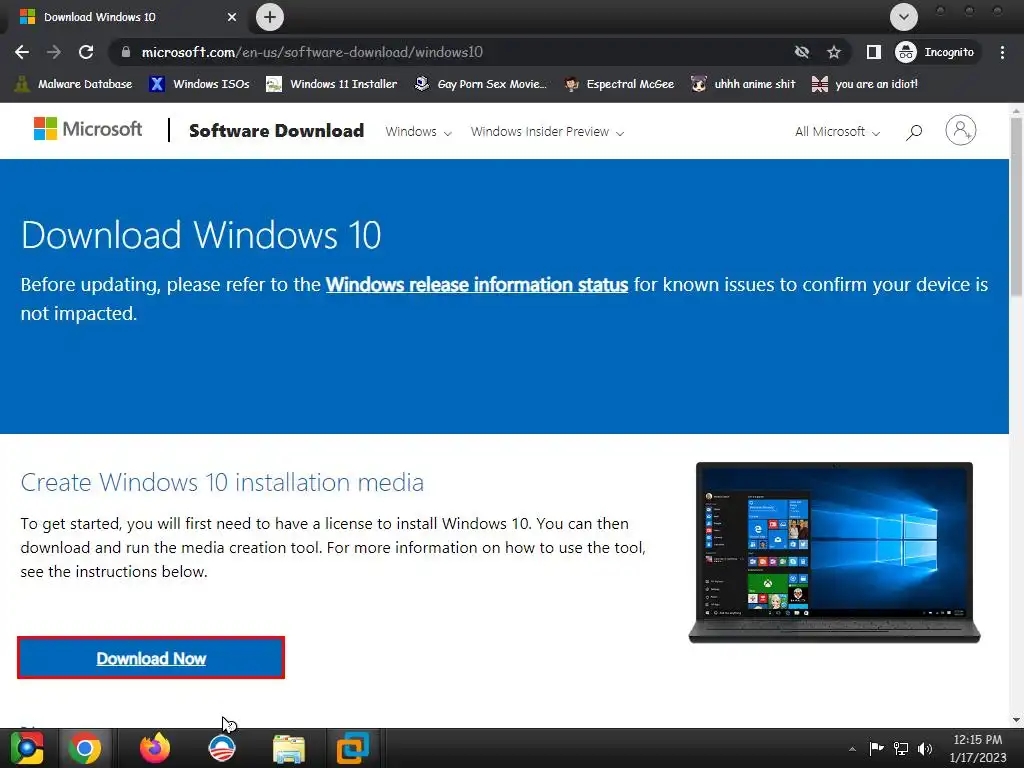1024x768 pixels.
Task: Click the Software Download heading link
Action: tap(276, 131)
